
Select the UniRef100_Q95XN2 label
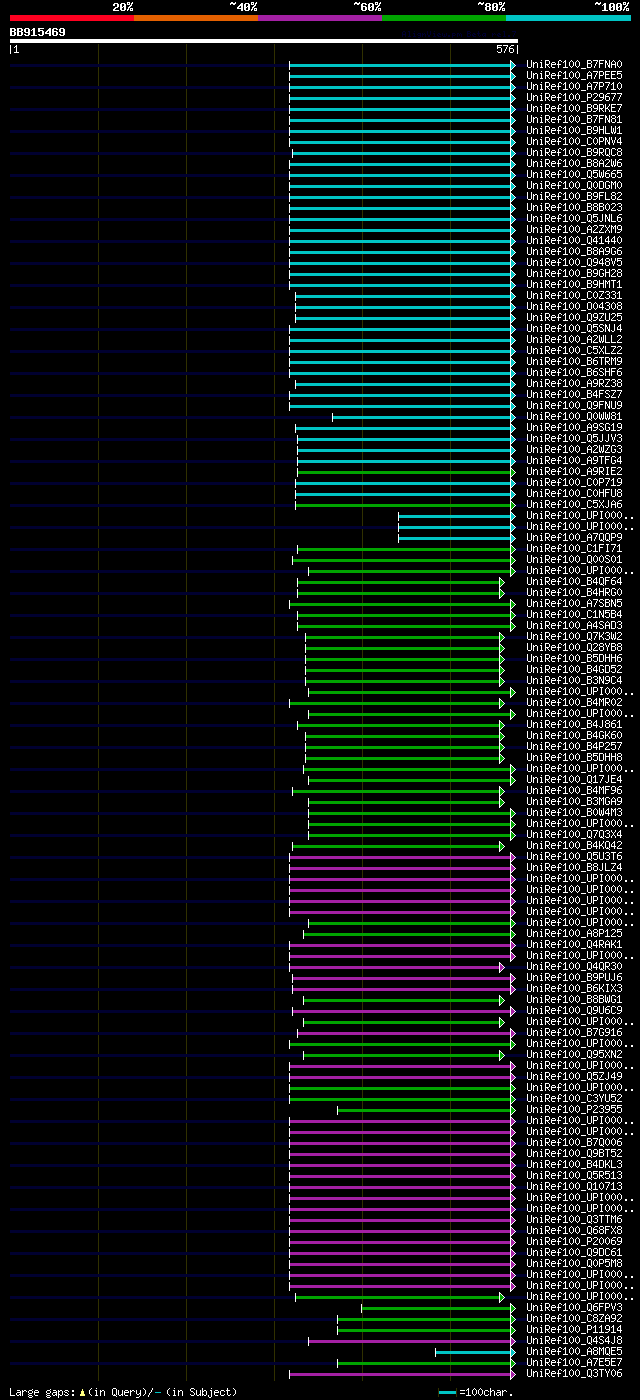pos(574,1055)
